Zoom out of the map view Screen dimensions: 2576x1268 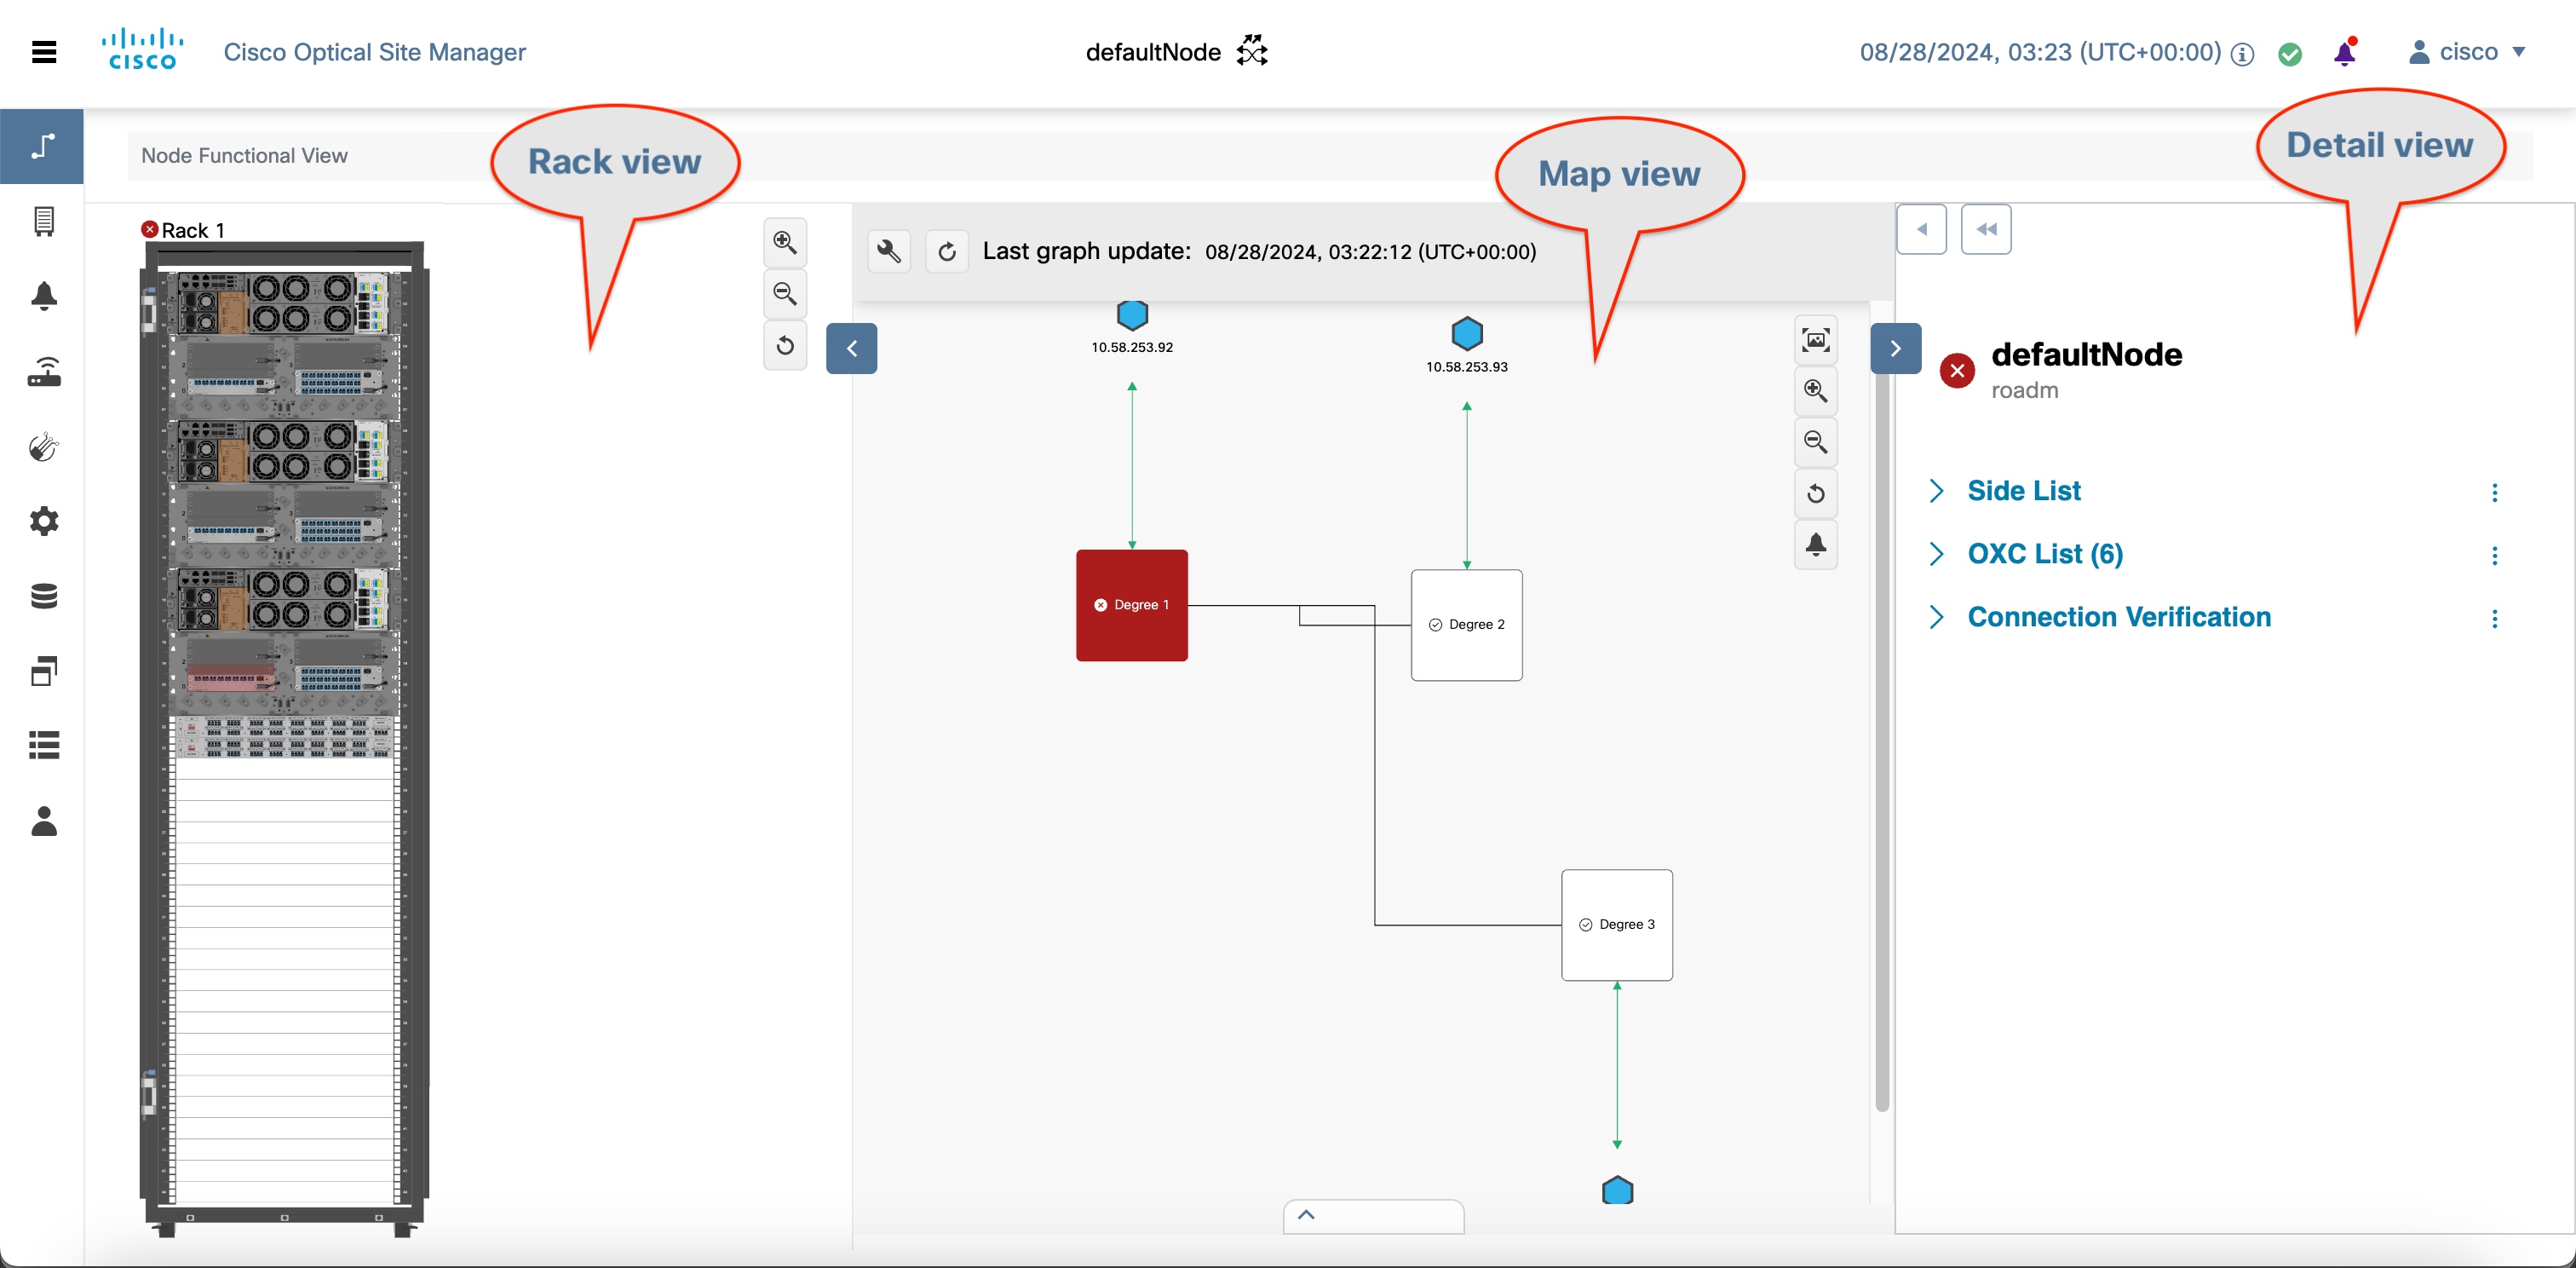(x=1815, y=442)
